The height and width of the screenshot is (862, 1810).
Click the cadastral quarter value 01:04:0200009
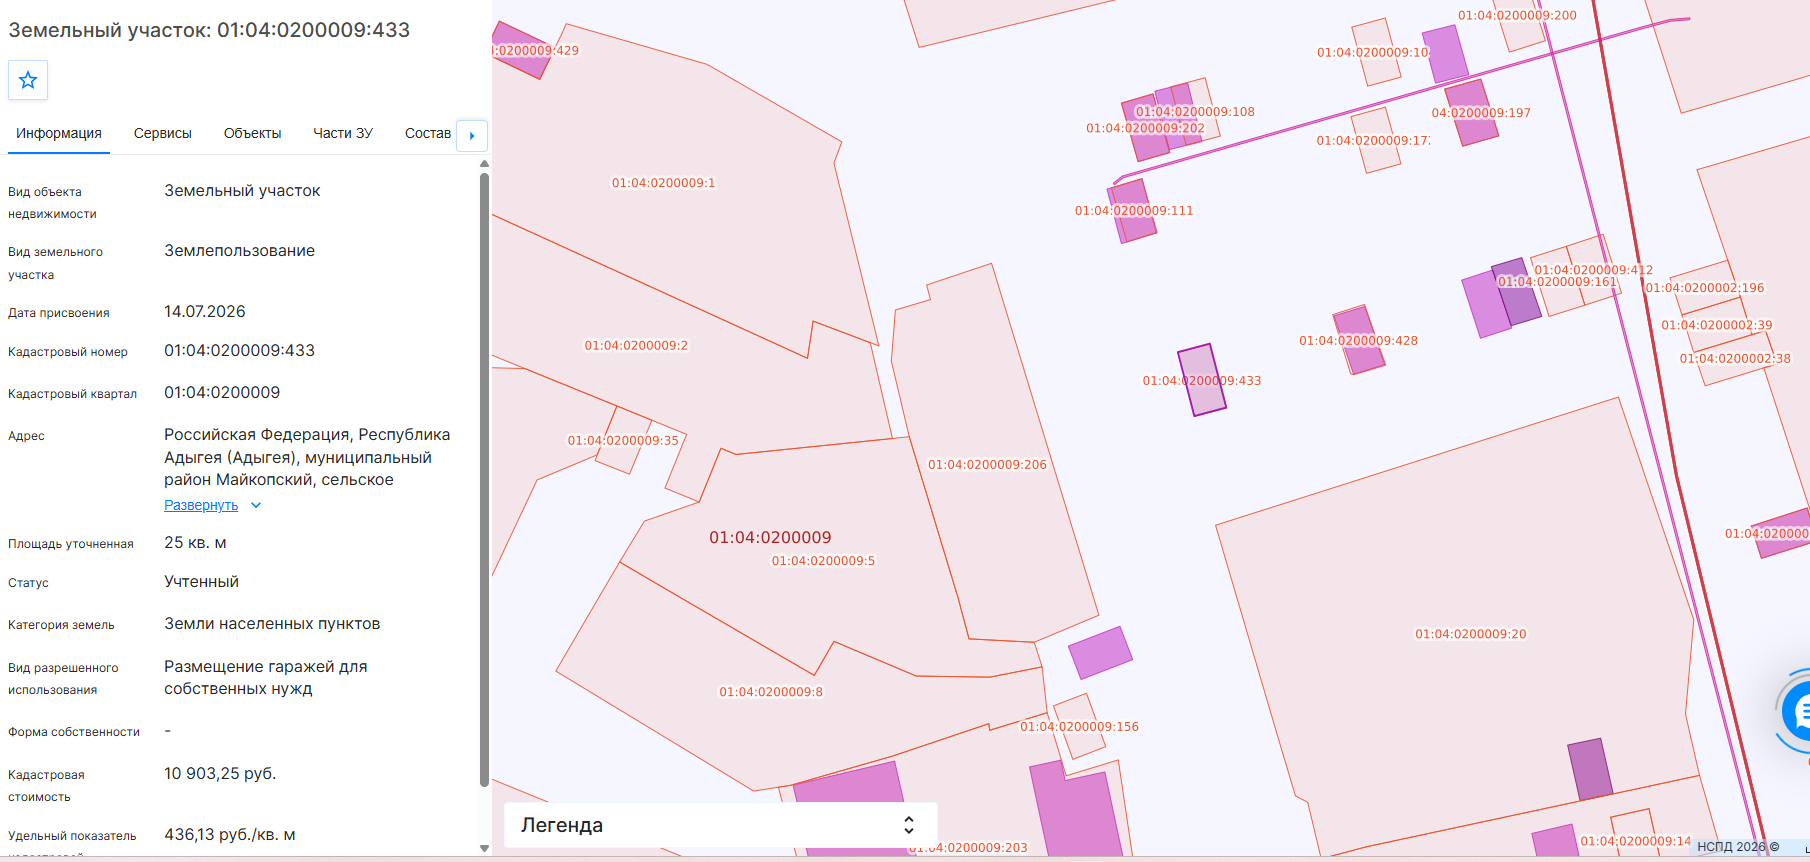tap(222, 393)
